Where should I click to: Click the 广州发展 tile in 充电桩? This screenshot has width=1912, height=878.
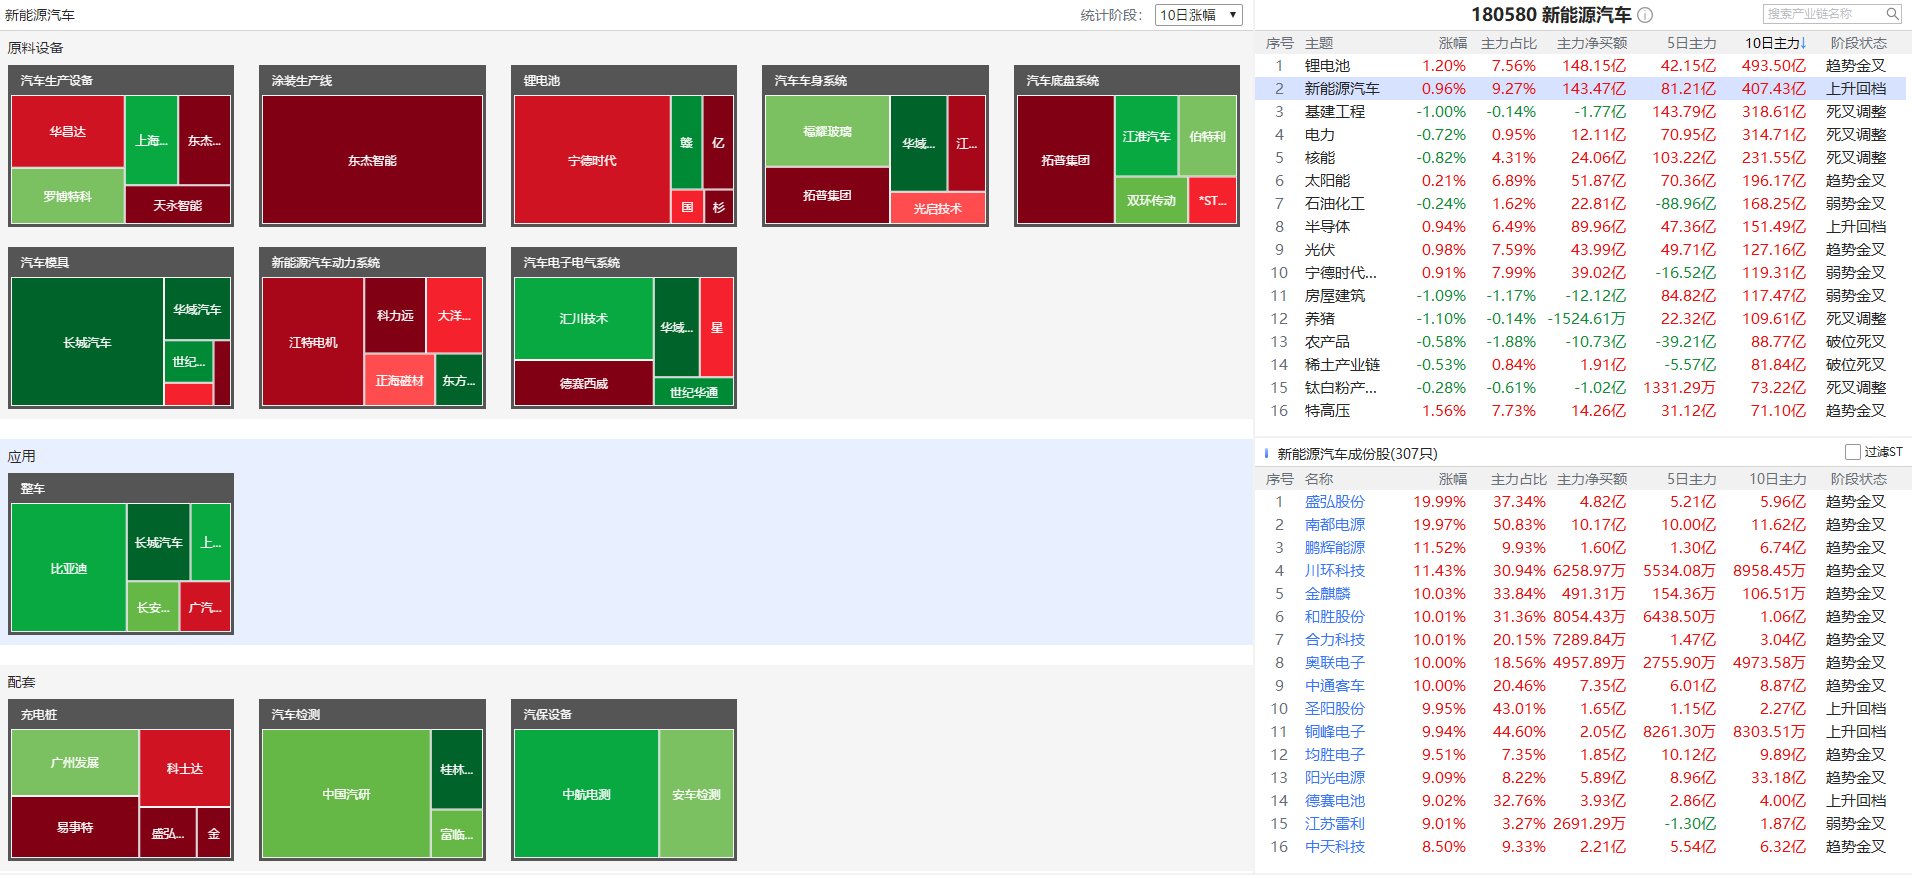coord(75,762)
